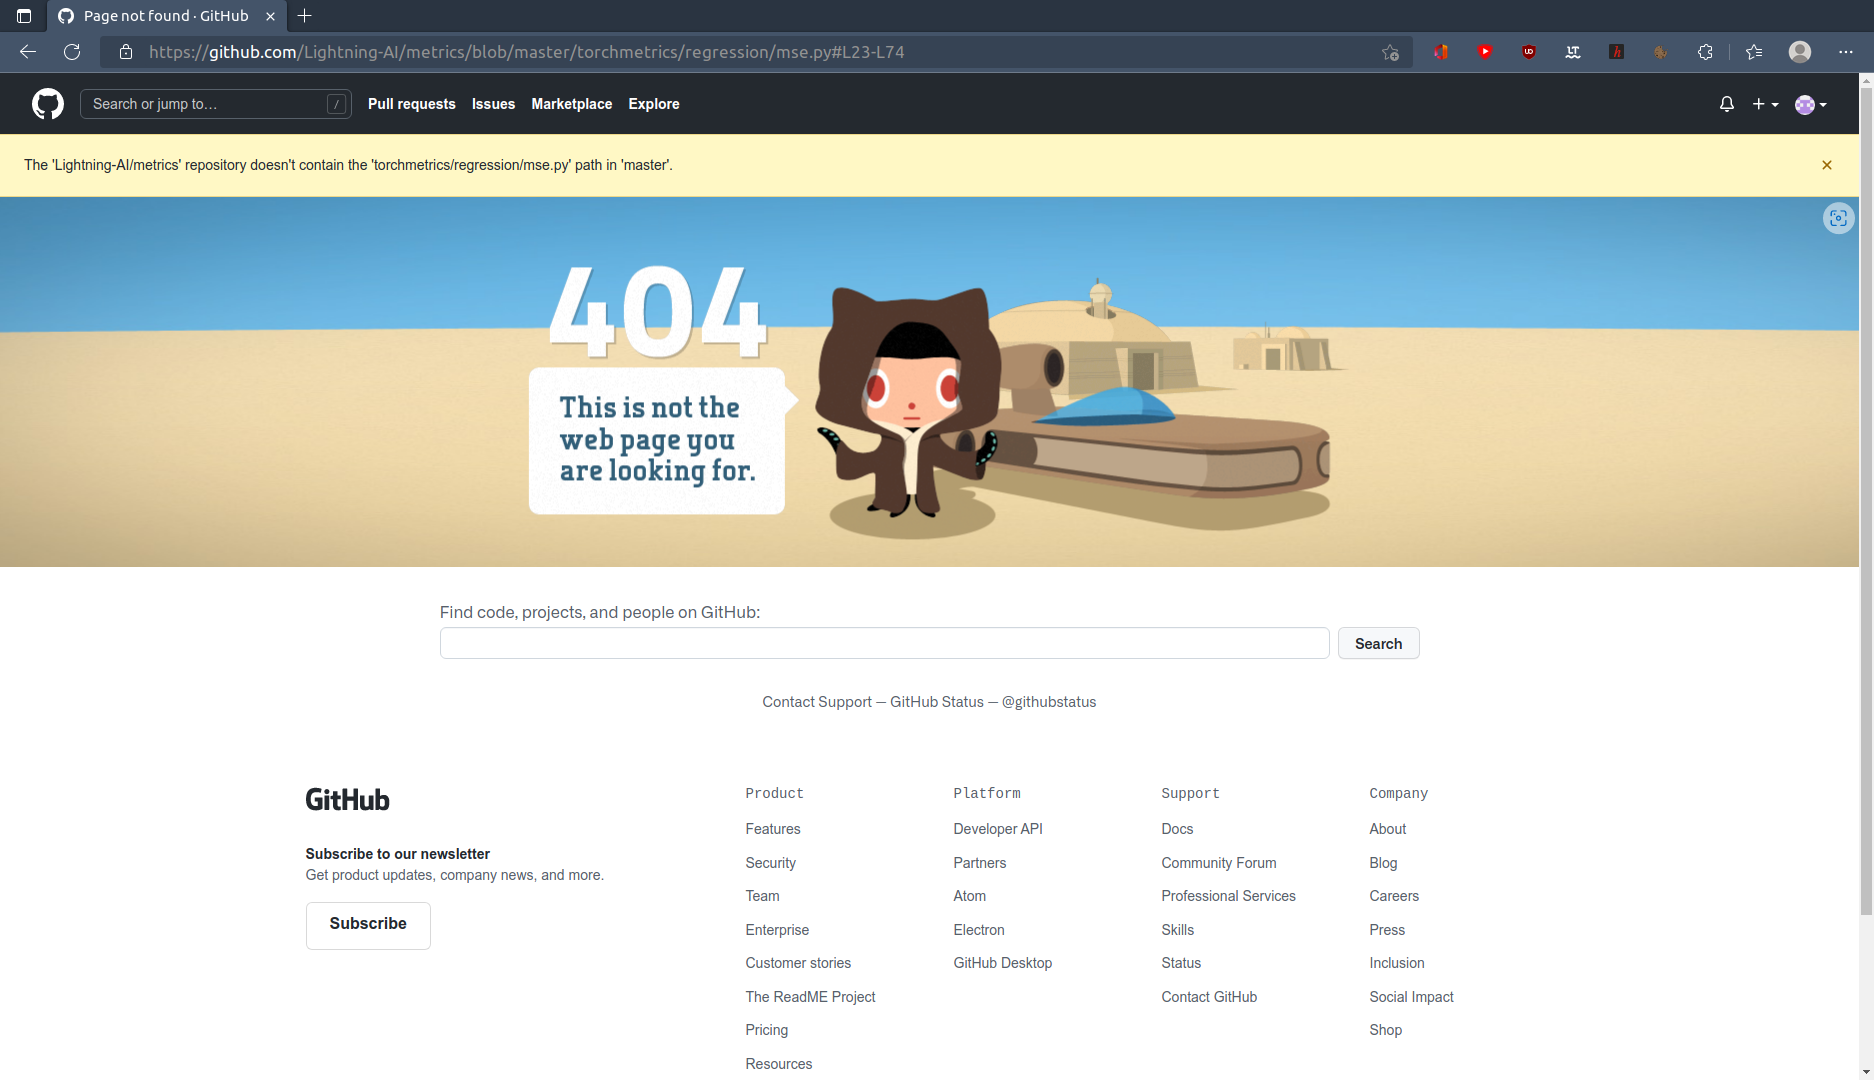Open Marketplace in header
Screen dimensions: 1874x1080
tap(572, 104)
